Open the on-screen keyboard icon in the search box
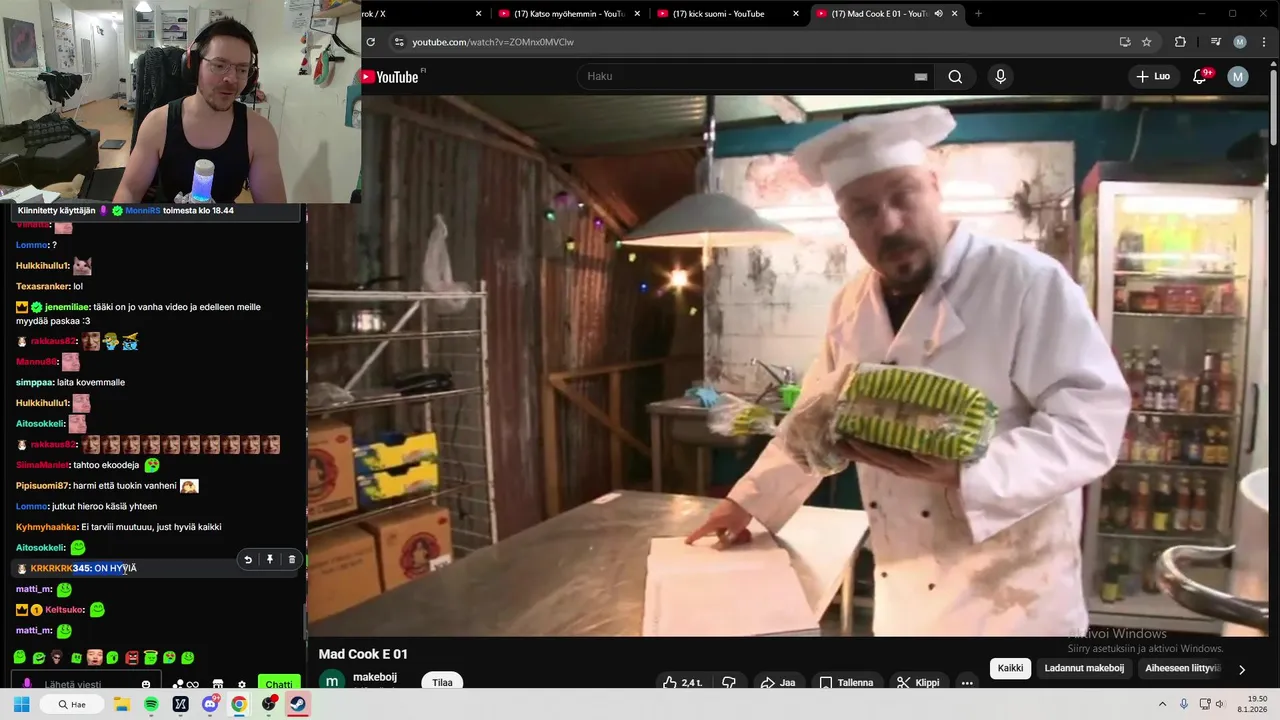This screenshot has height=720, width=1280. tap(921, 77)
